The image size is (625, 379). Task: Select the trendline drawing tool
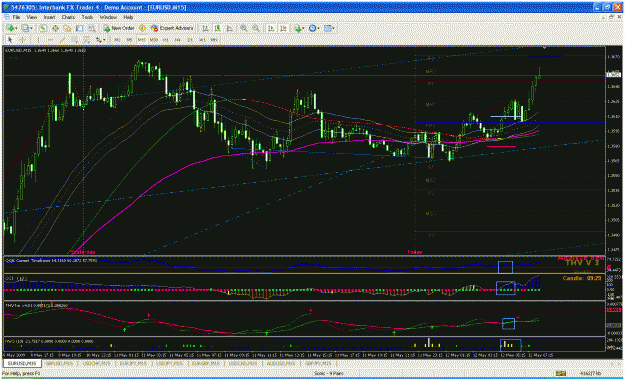pos(62,40)
